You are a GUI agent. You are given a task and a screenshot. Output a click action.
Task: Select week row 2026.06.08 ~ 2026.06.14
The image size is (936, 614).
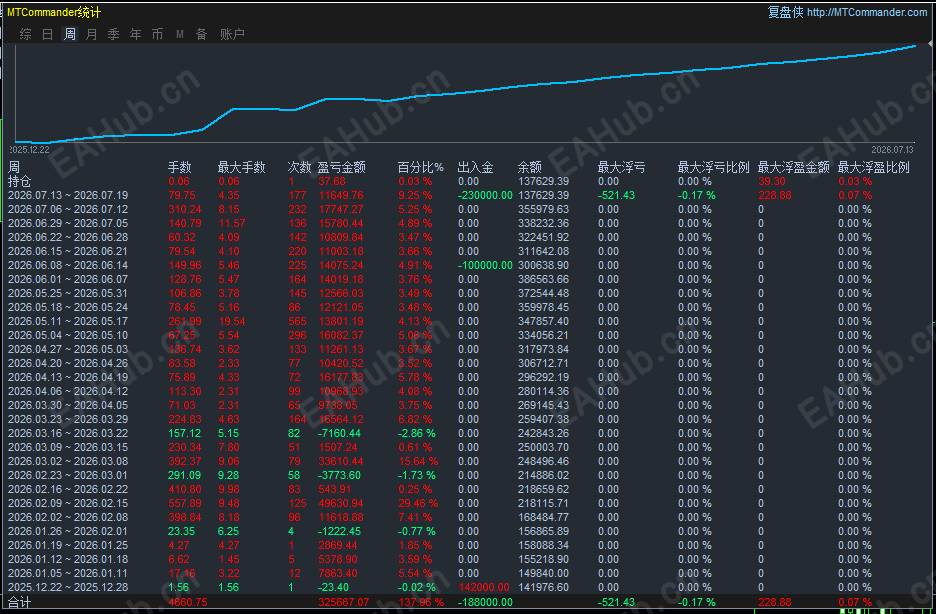[x=68, y=266]
